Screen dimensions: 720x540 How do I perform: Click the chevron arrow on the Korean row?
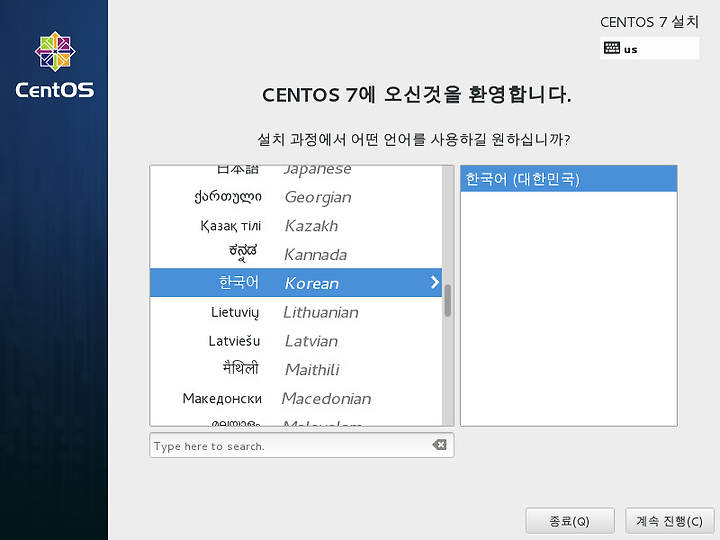[434, 282]
